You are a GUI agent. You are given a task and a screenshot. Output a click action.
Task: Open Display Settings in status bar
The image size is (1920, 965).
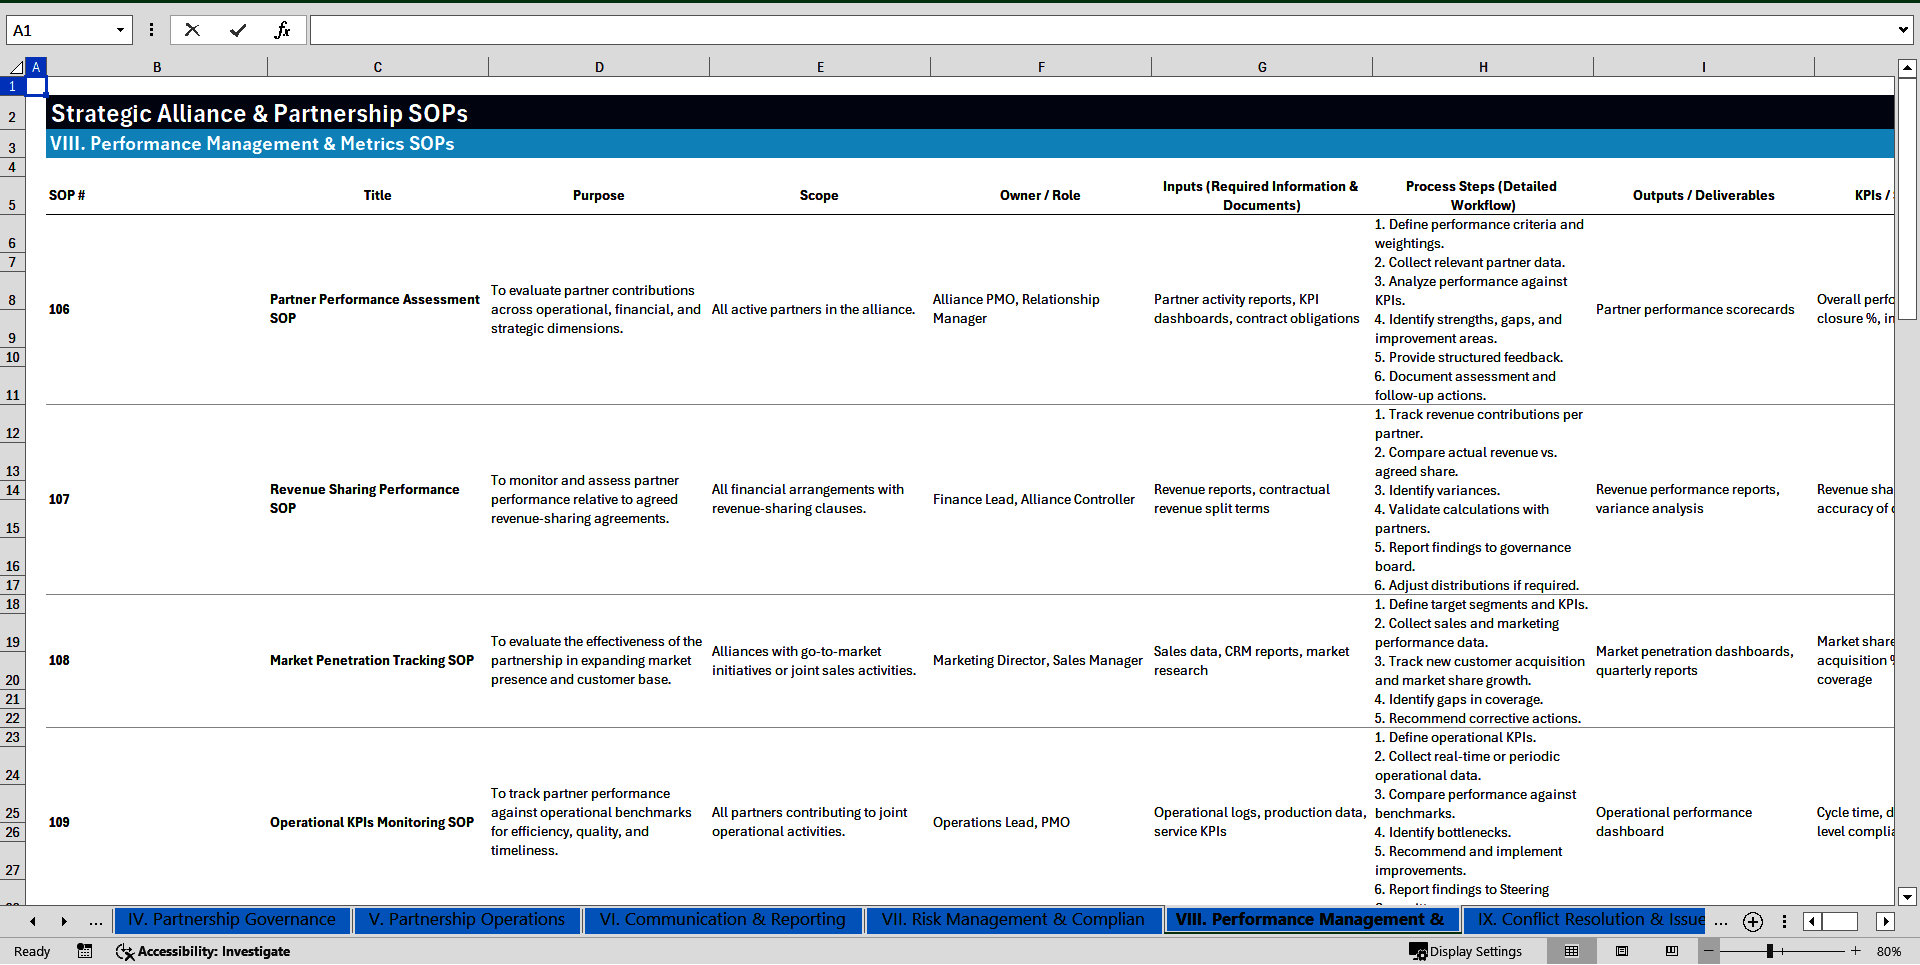click(x=1465, y=951)
